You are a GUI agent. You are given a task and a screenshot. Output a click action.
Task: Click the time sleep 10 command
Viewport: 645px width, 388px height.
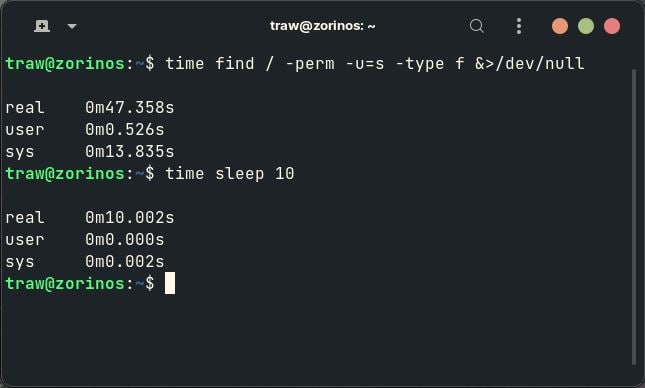(x=230, y=174)
